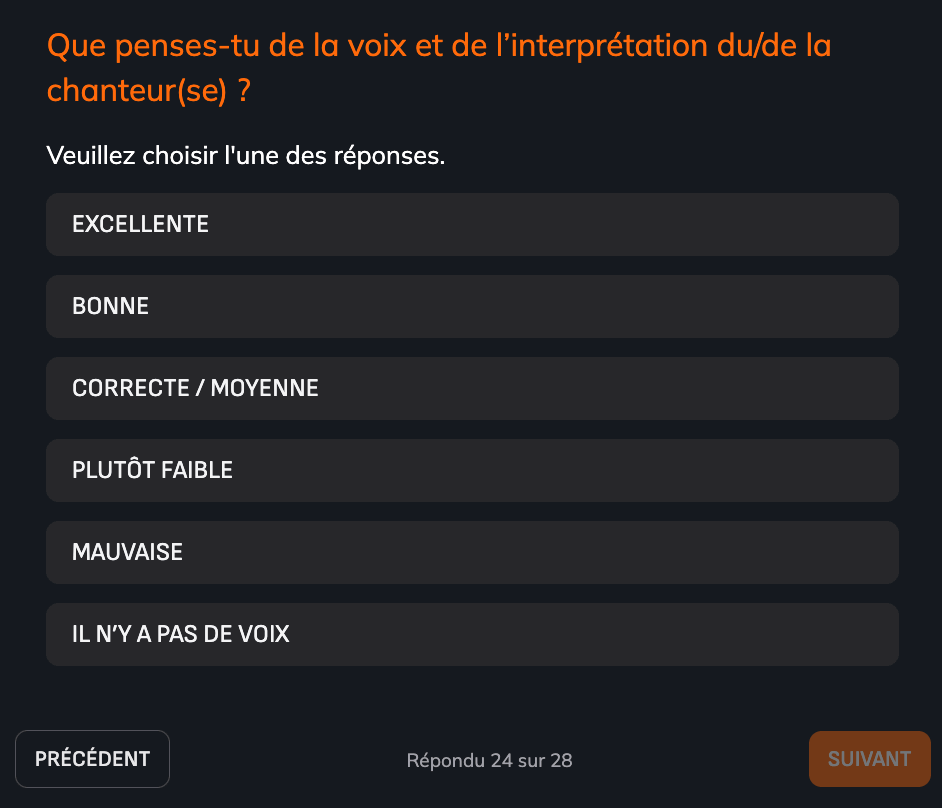Image resolution: width=942 pixels, height=808 pixels.
Task: Click the fourth option in the answer list
Action: pos(471,470)
